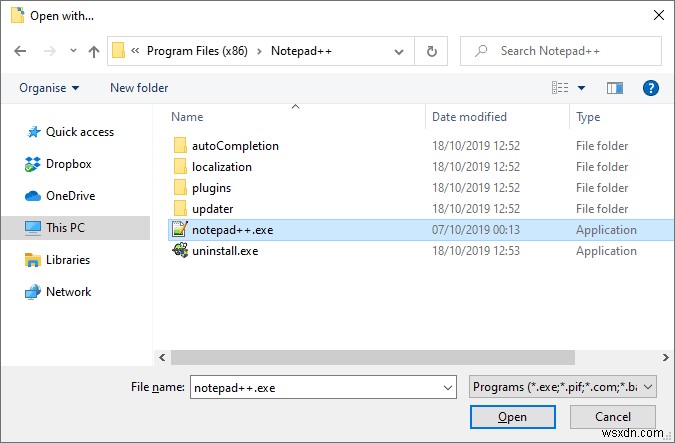The height and width of the screenshot is (443, 675).
Task: Click the Notepad++ breadcrumb segment
Action: point(301,51)
